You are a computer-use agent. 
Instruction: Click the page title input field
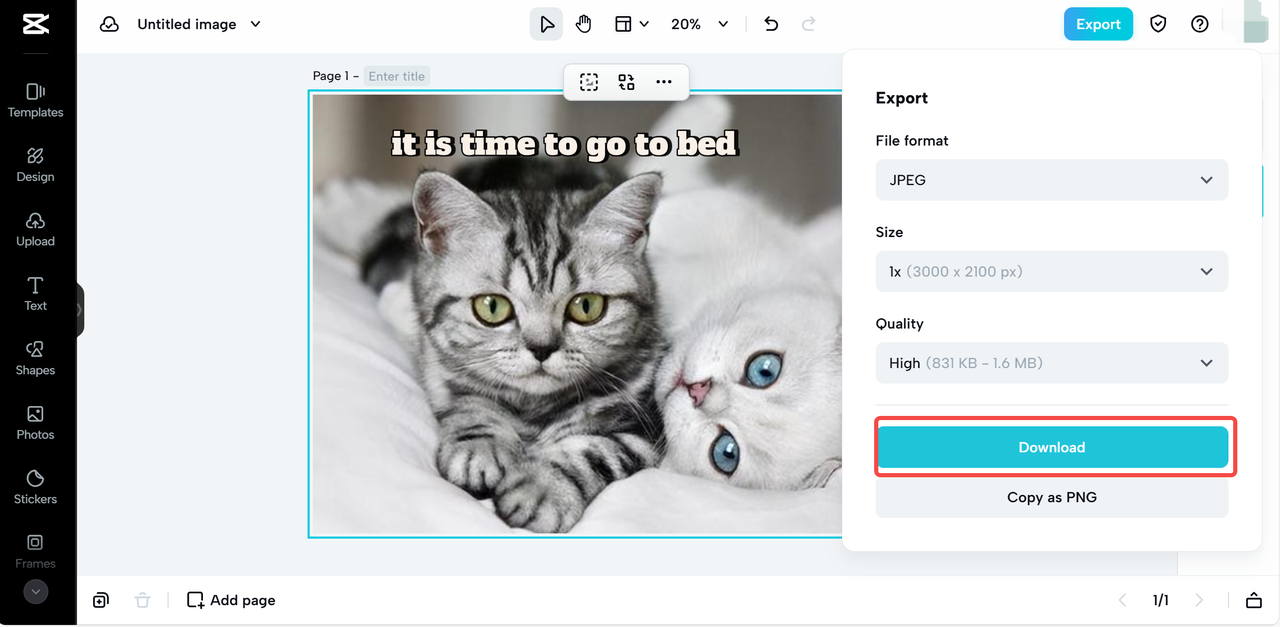pyautogui.click(x=397, y=76)
